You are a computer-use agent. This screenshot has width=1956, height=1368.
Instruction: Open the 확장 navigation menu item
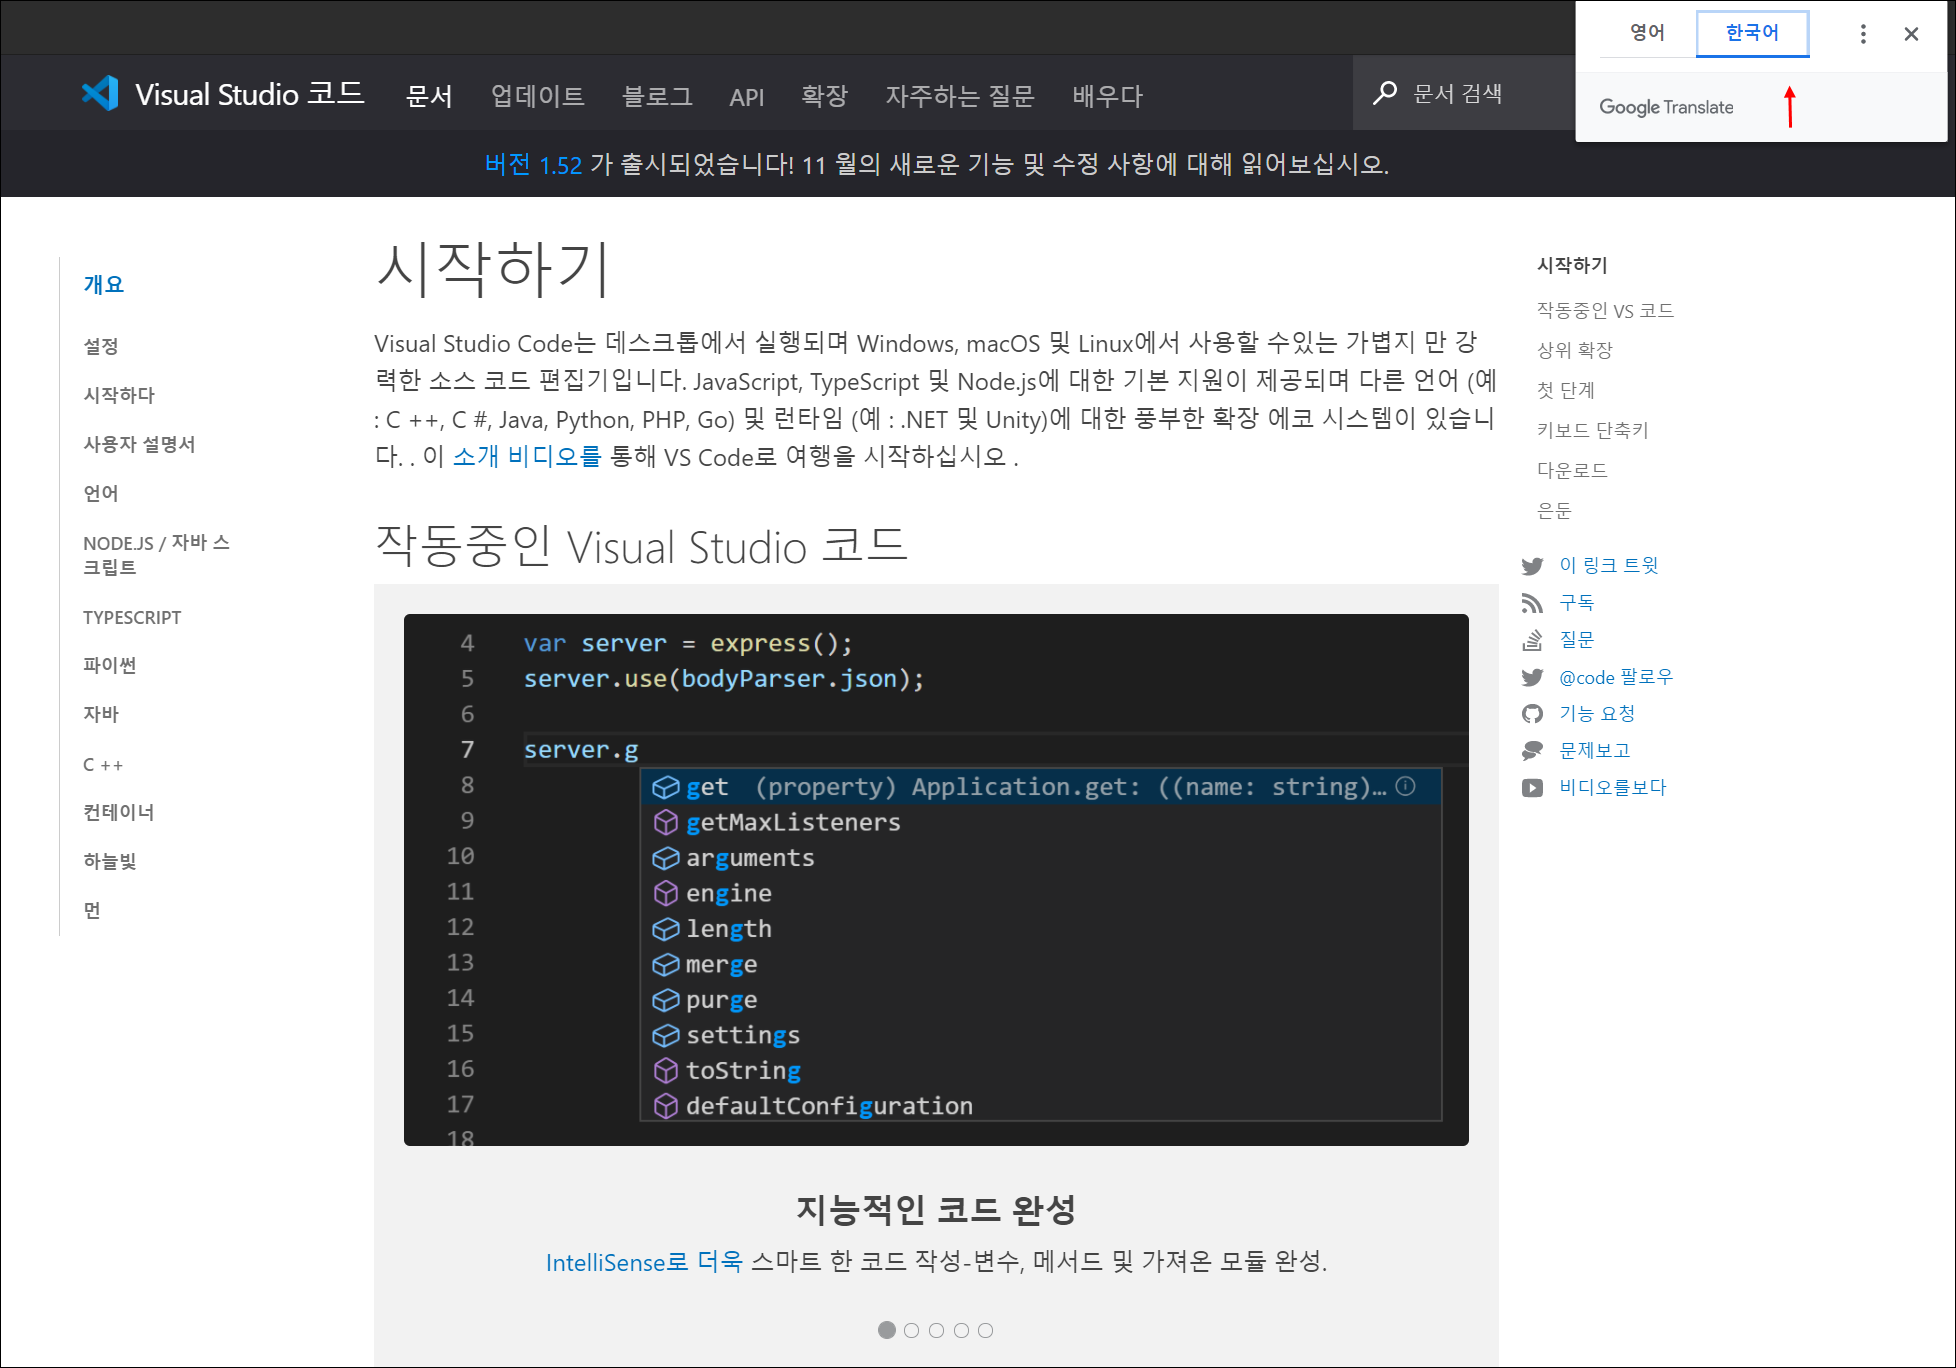click(x=824, y=96)
